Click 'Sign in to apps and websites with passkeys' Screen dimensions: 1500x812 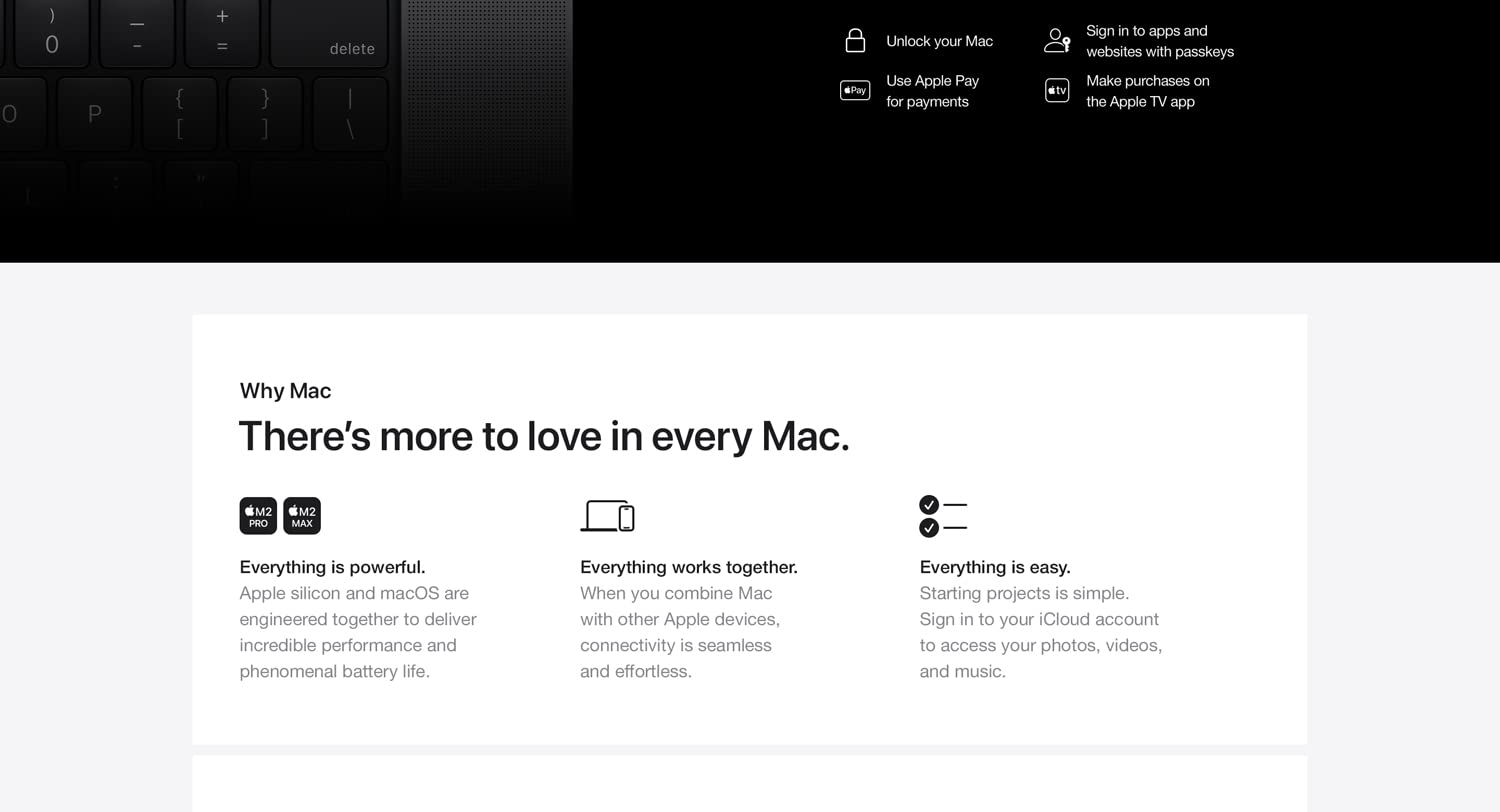pyautogui.click(x=1159, y=41)
